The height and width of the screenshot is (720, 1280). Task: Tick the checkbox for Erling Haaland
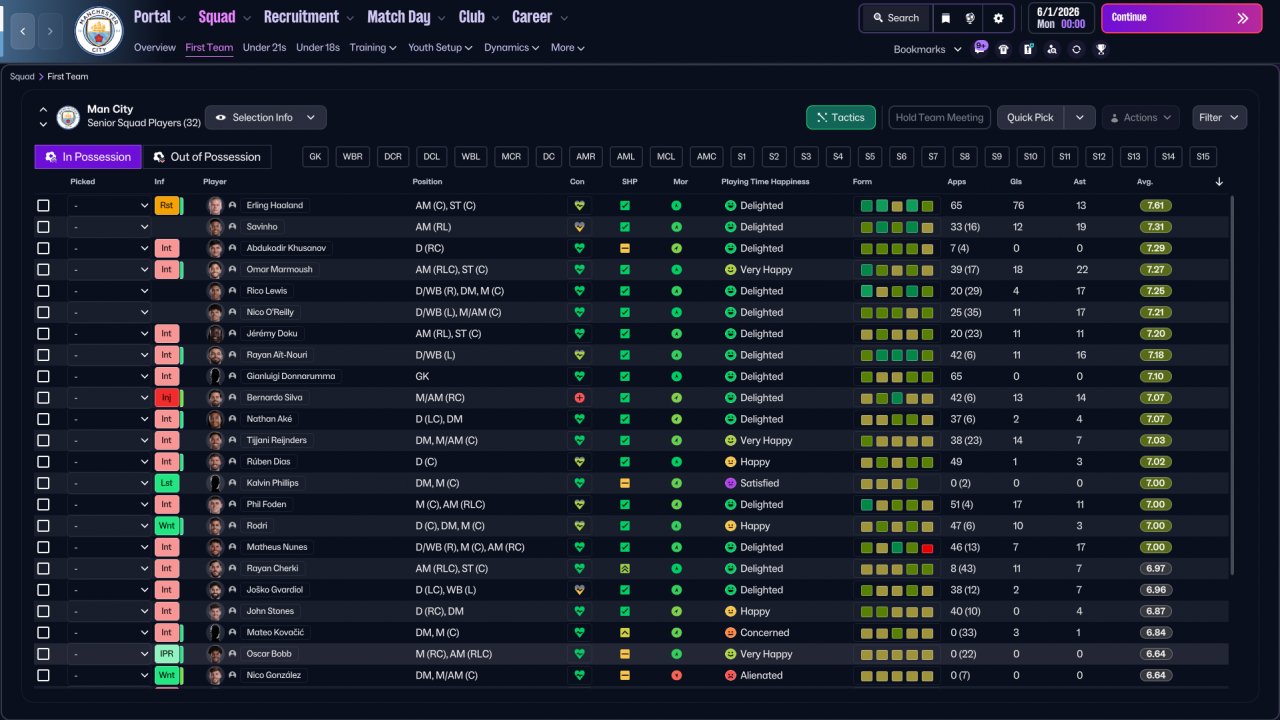tap(43, 205)
